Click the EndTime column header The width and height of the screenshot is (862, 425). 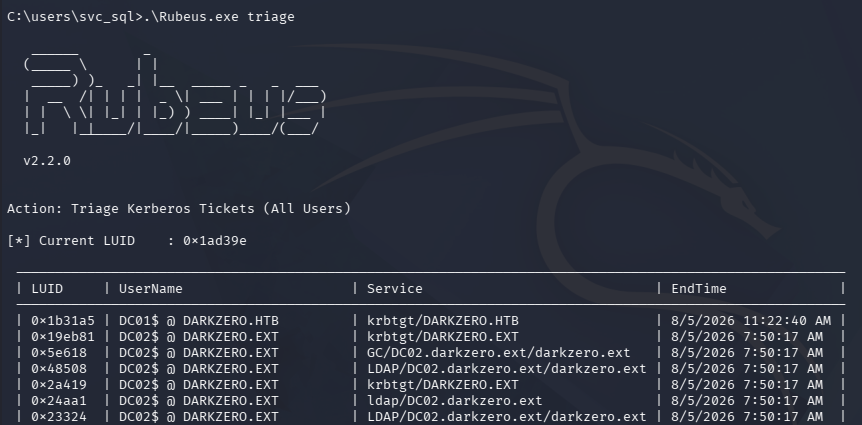699,289
